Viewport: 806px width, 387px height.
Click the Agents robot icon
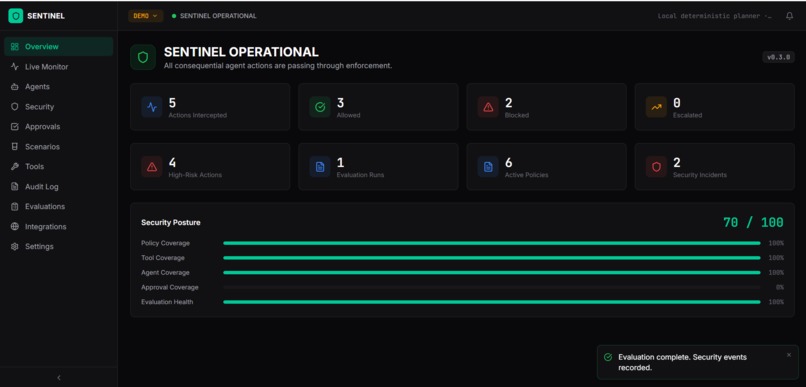pos(15,87)
